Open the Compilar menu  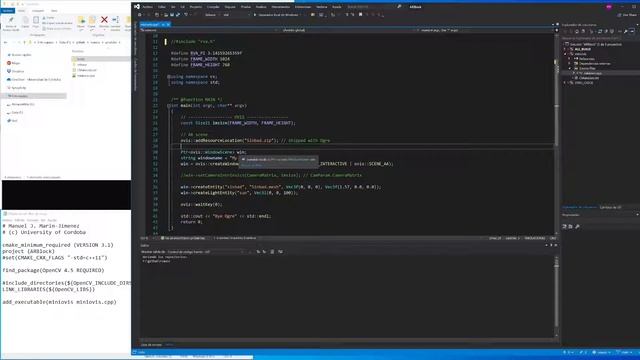click(x=213, y=7)
